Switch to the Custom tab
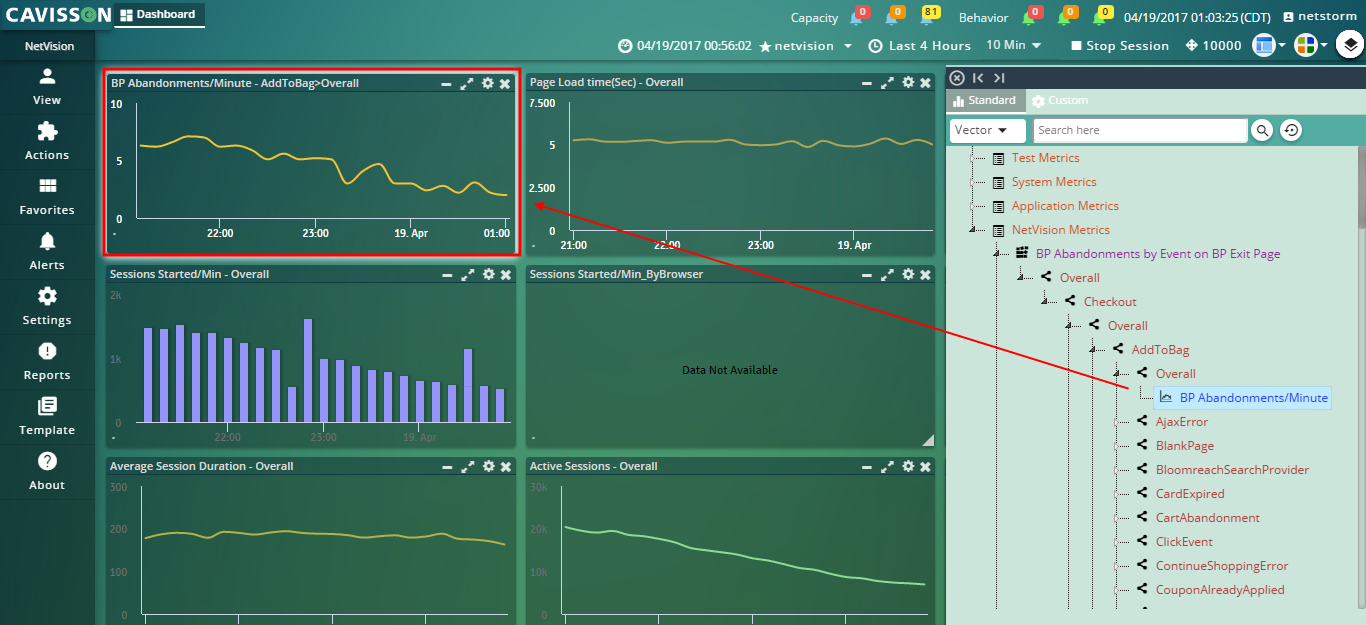This screenshot has height=625, width=1366. (1060, 101)
